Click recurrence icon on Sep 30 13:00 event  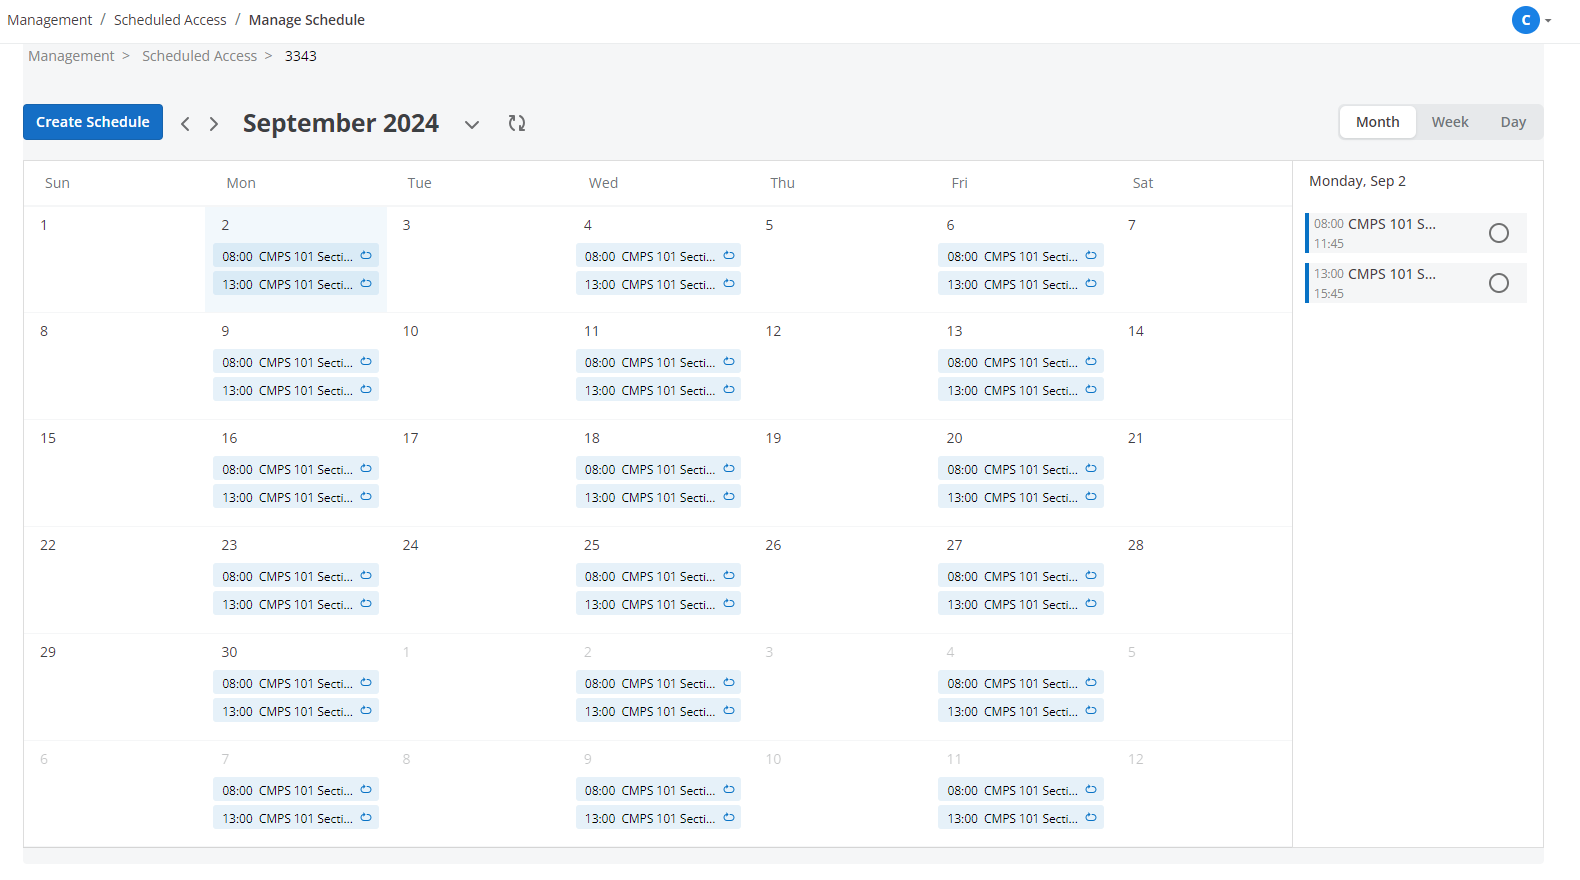click(366, 711)
